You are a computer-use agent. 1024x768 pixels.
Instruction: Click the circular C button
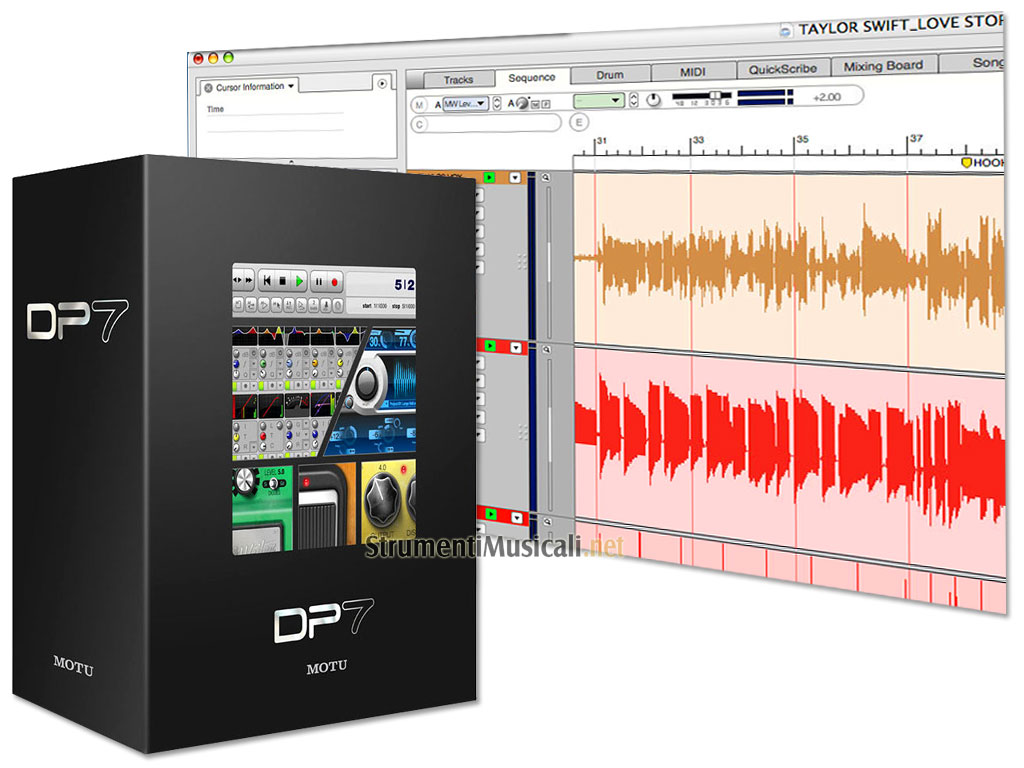click(419, 124)
